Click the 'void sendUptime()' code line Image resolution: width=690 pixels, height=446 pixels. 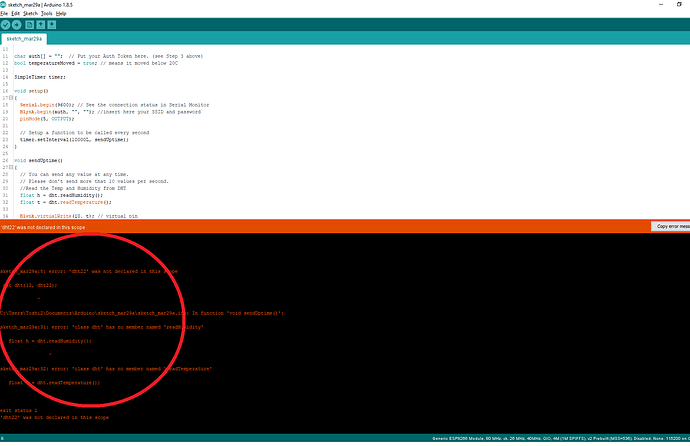coord(38,161)
